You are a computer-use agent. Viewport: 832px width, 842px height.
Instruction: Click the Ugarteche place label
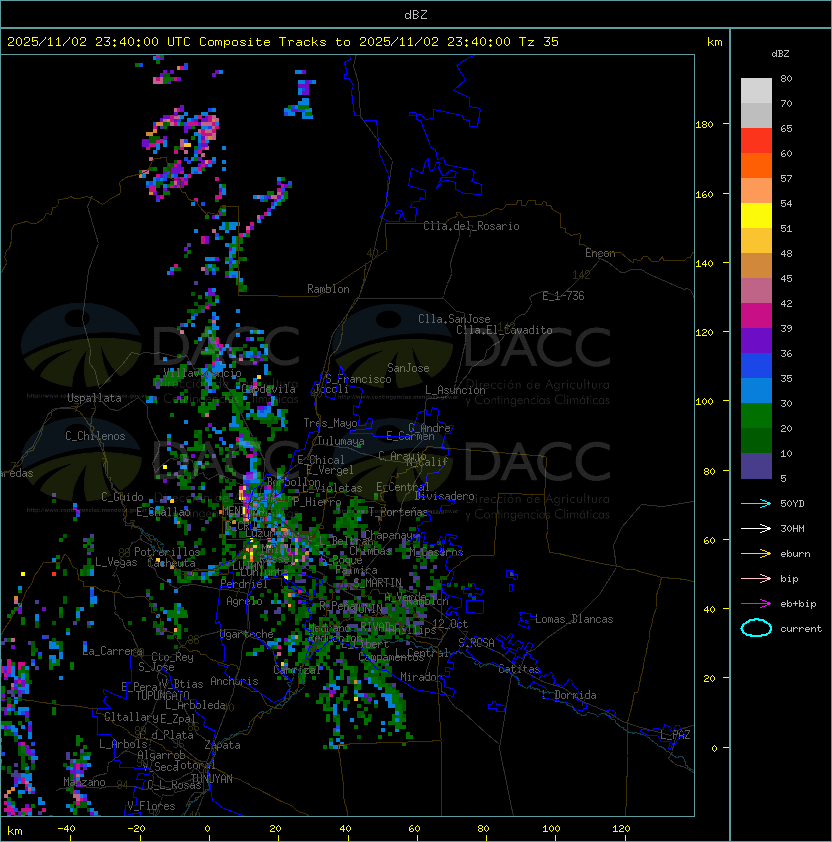(x=247, y=634)
